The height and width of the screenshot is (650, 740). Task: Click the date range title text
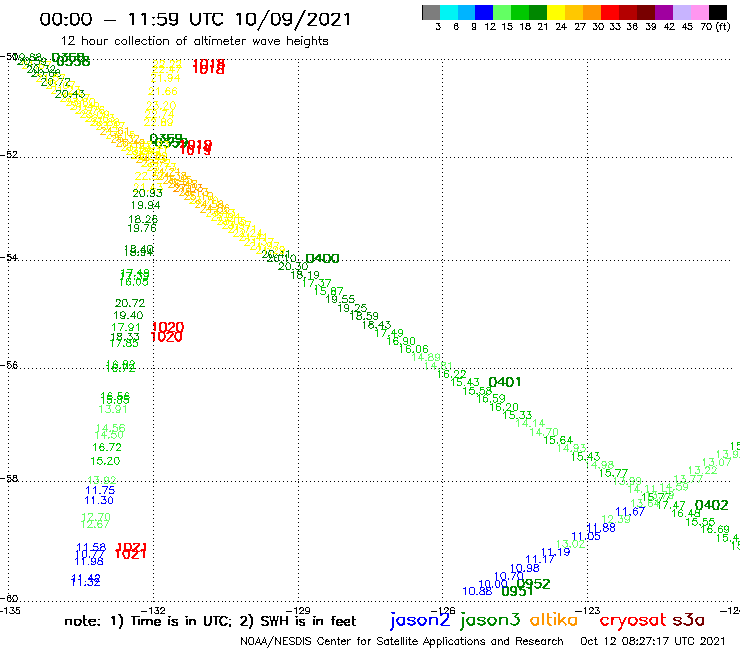point(195,19)
